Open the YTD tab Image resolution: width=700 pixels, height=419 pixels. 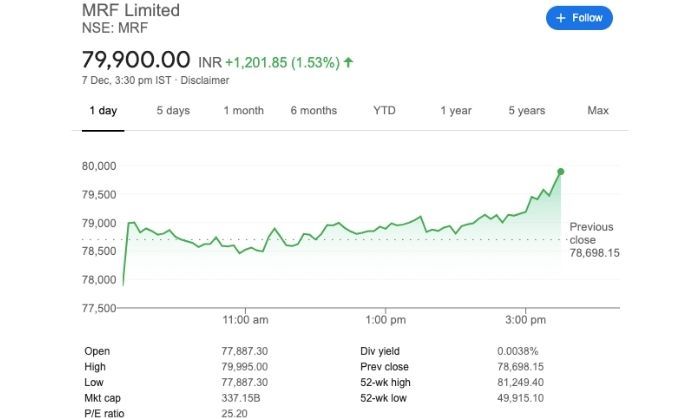384,110
